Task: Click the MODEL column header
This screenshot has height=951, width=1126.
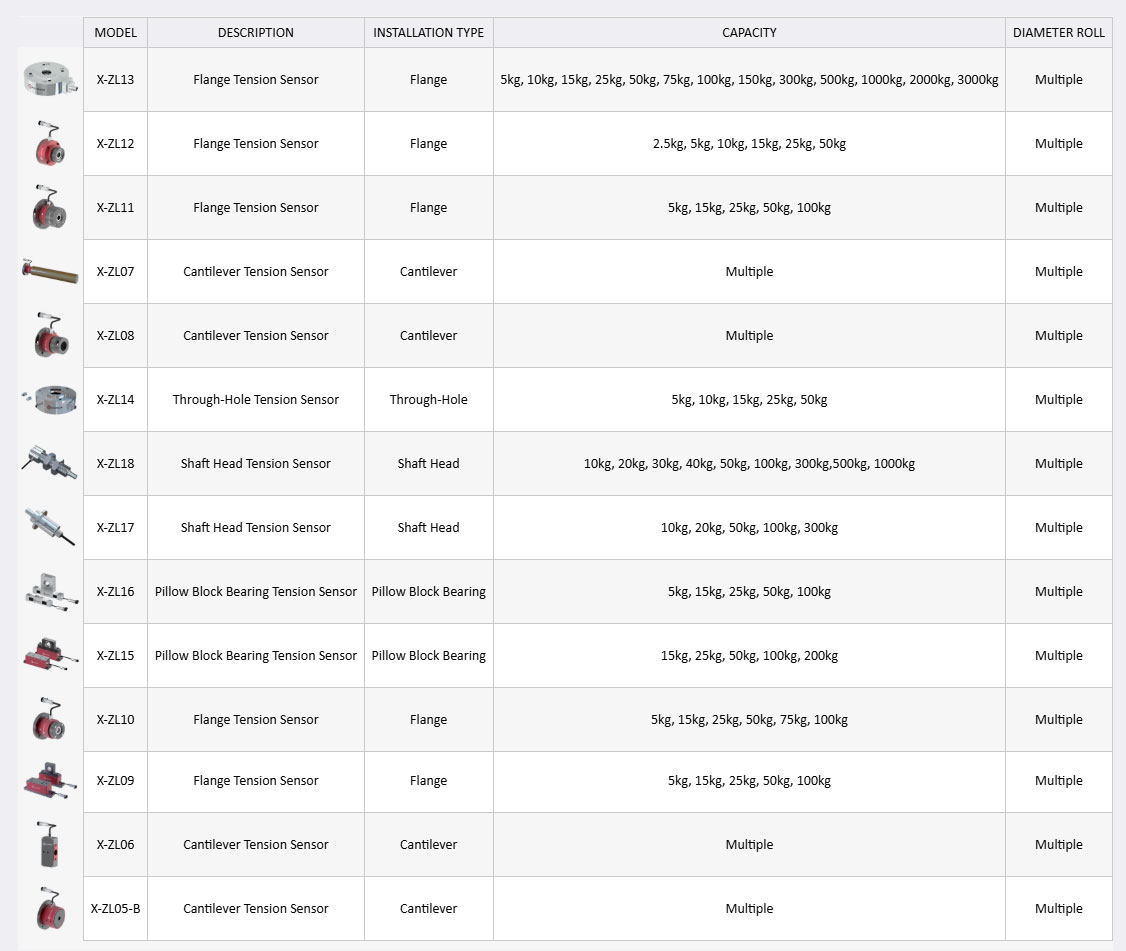Action: tap(115, 33)
